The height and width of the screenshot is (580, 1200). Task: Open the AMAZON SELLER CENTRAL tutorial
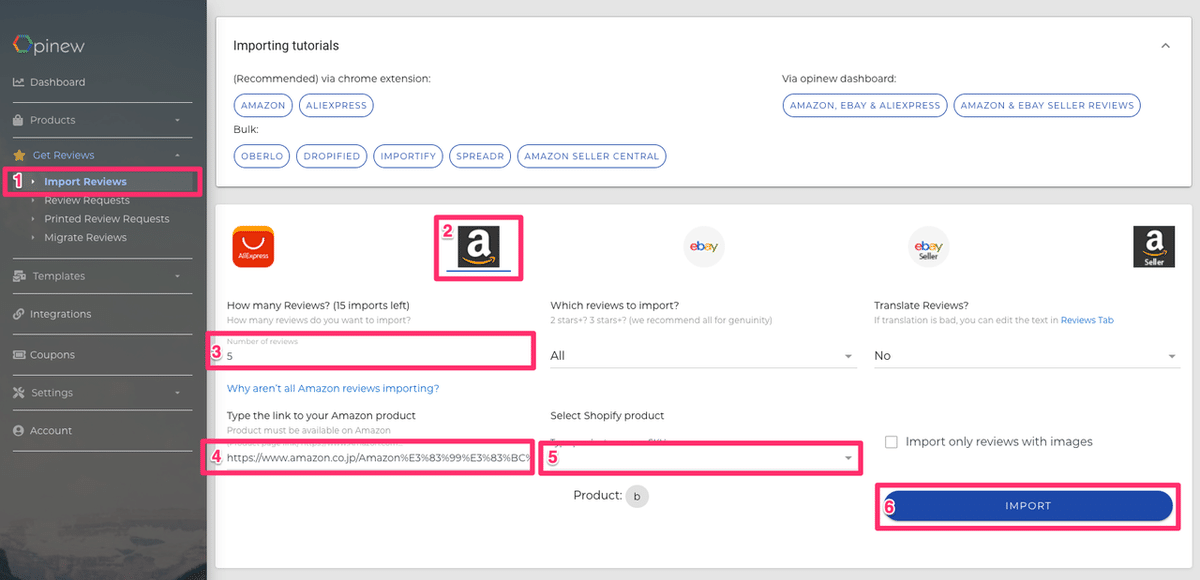tap(592, 156)
